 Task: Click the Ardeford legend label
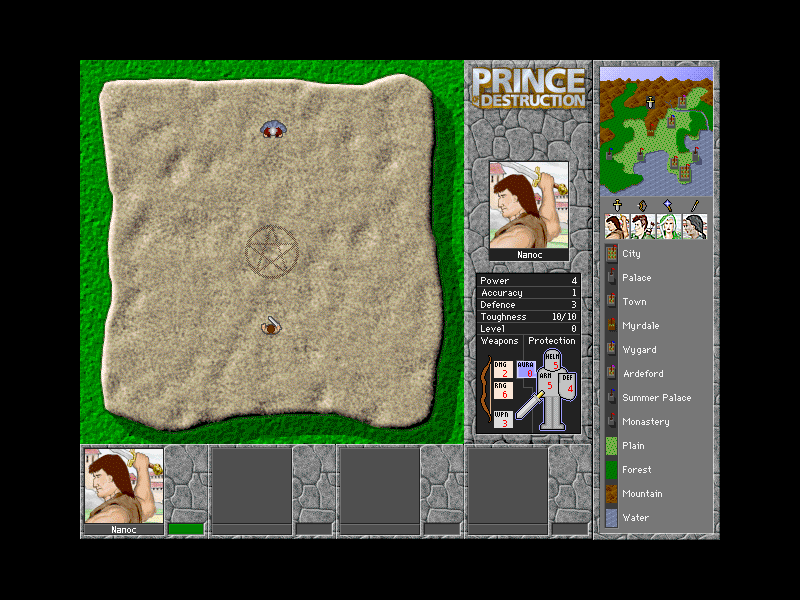643,373
